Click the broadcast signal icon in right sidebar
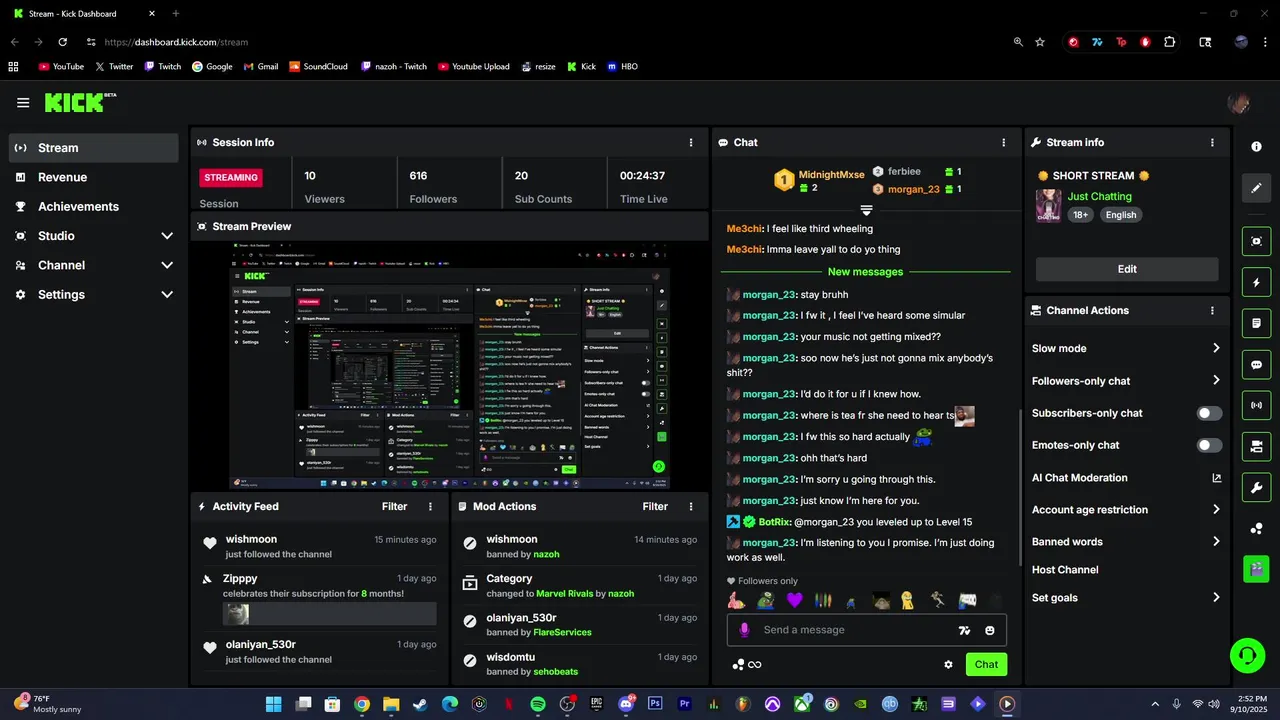 coord(1256,405)
